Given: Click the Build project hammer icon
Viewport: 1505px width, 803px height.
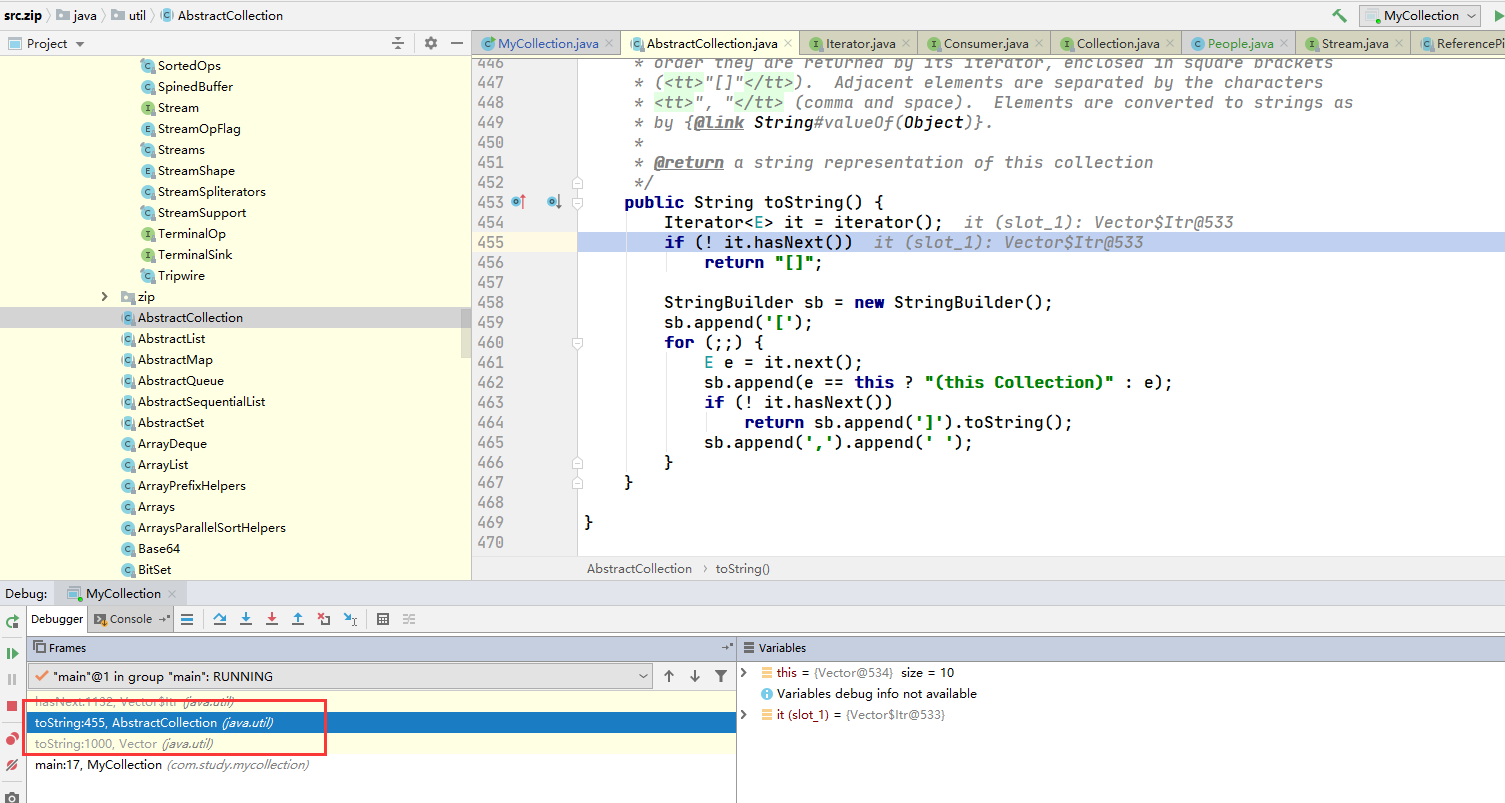Looking at the screenshot, I should coord(1339,15).
